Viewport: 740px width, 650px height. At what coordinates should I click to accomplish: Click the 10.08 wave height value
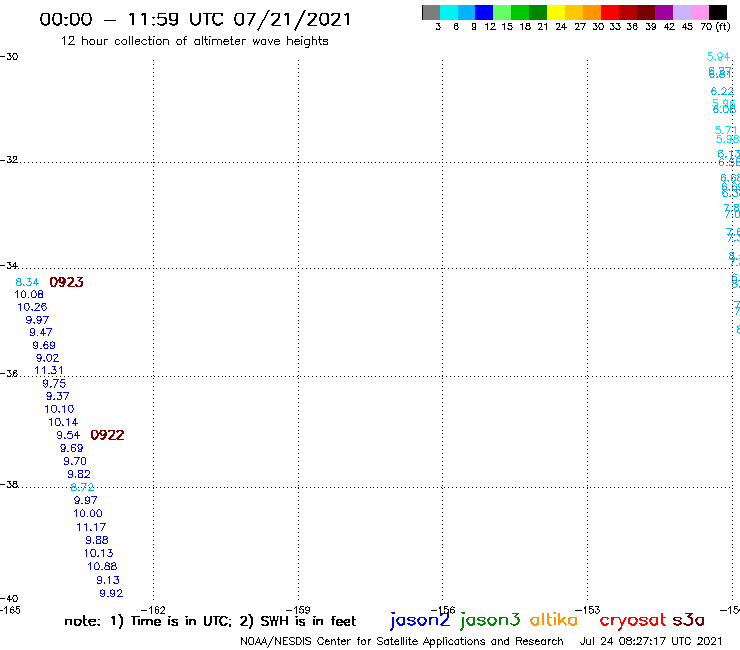coord(29,295)
